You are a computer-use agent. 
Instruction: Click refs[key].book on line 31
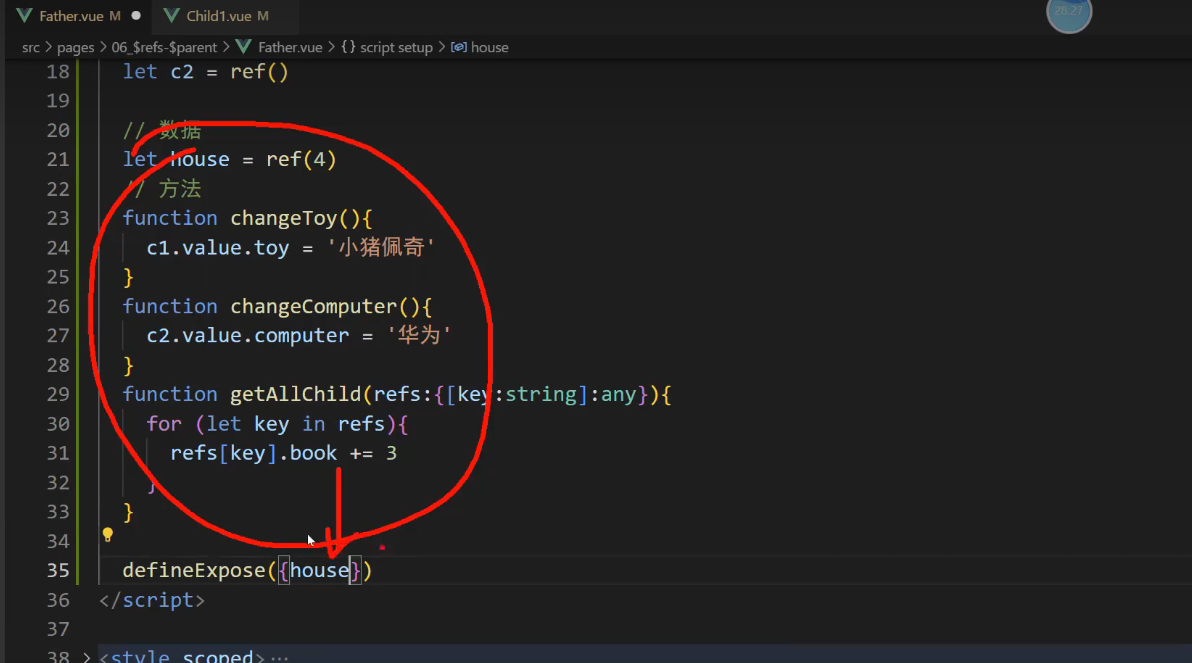253,453
